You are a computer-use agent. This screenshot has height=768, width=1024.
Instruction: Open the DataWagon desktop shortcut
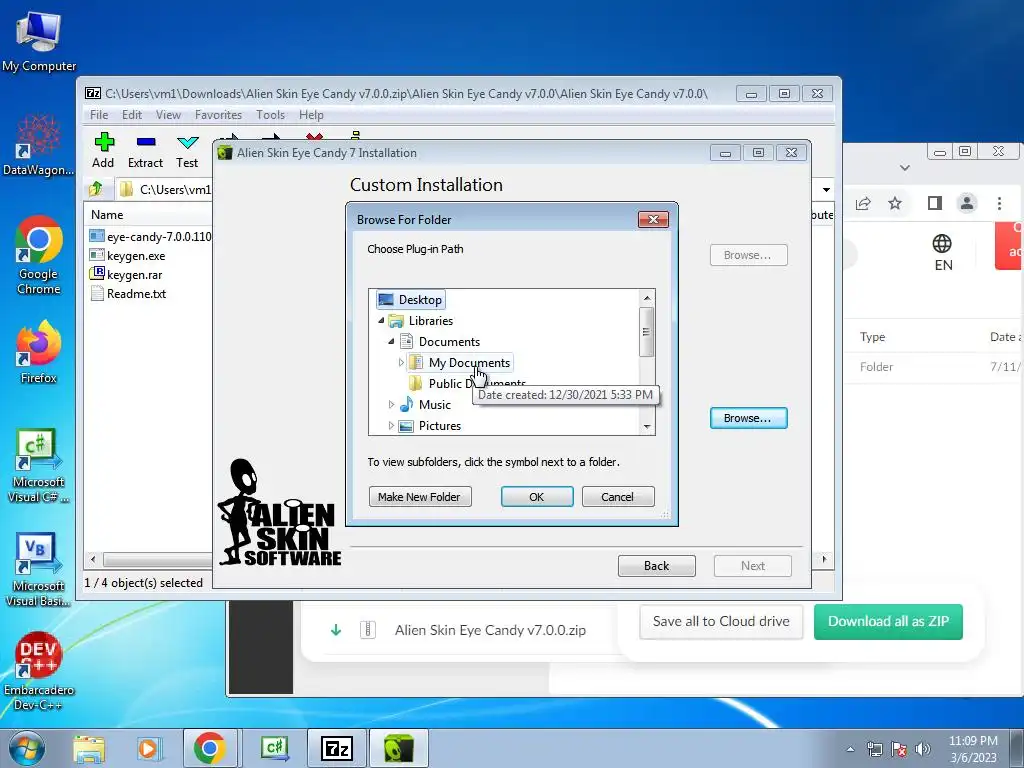[39, 145]
